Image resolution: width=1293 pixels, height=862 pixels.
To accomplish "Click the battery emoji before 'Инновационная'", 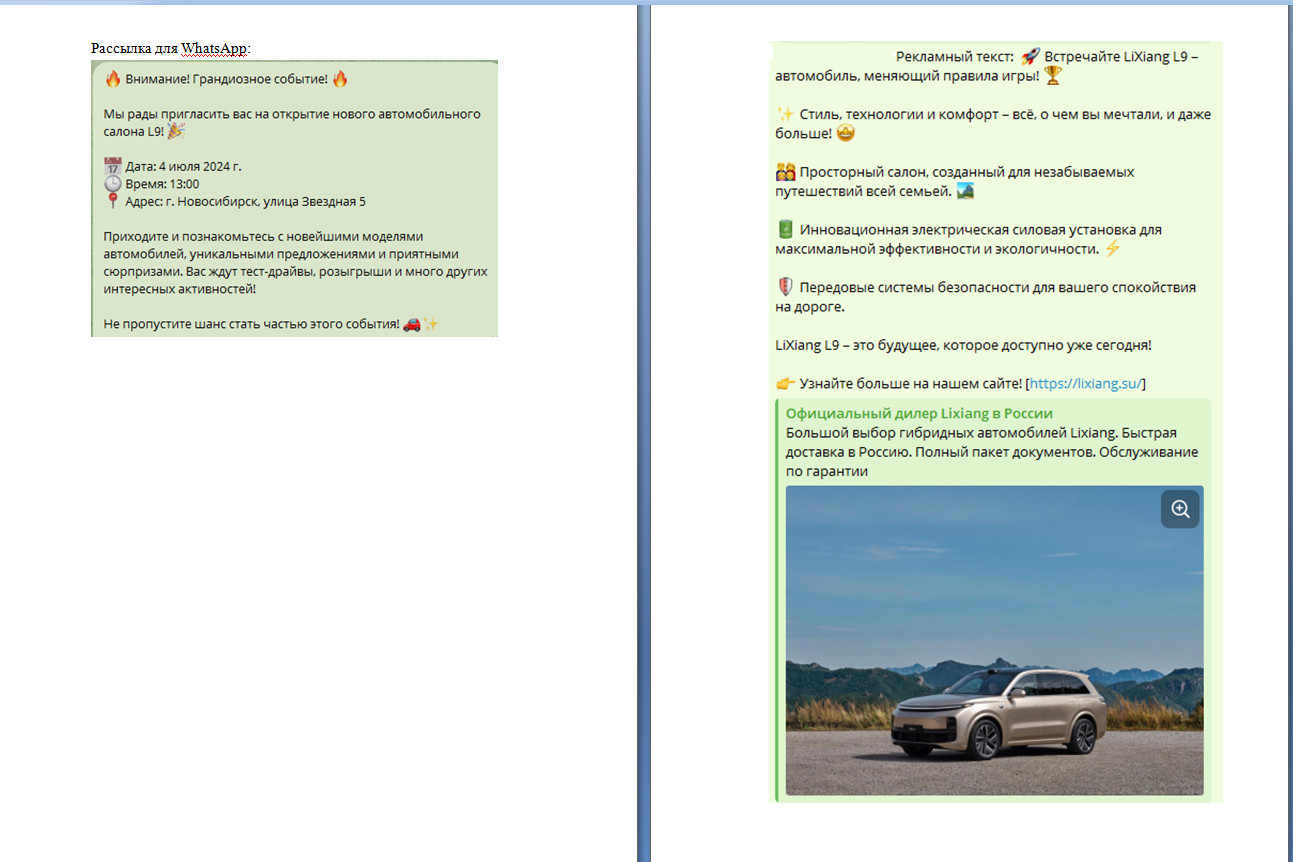I will [x=785, y=229].
